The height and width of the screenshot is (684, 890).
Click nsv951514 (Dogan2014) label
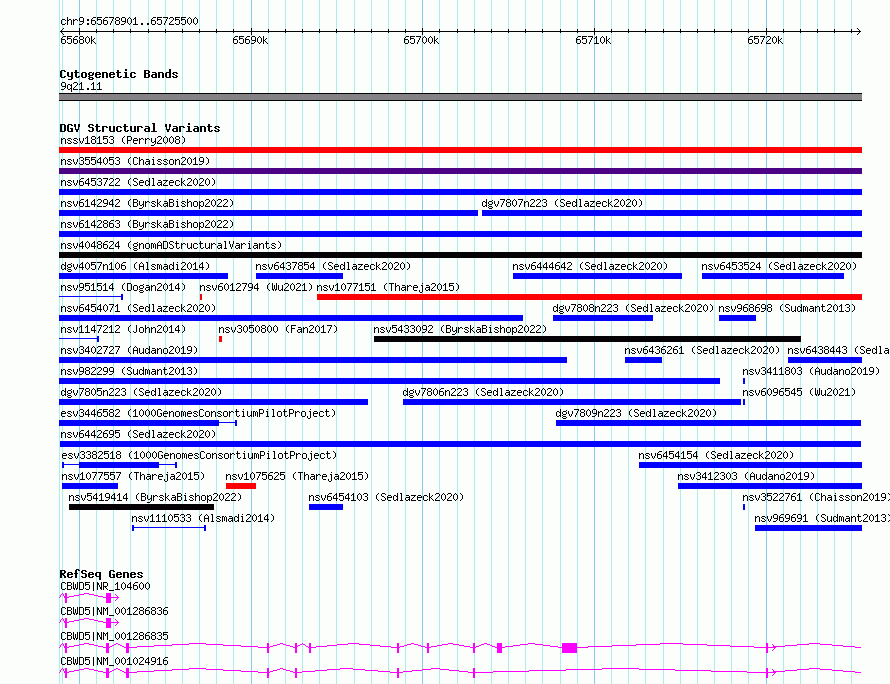click(123, 287)
